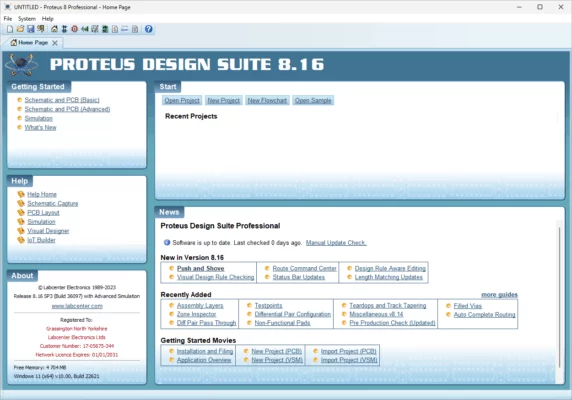
Task: Open Filled Vias guide
Action: [468, 306]
